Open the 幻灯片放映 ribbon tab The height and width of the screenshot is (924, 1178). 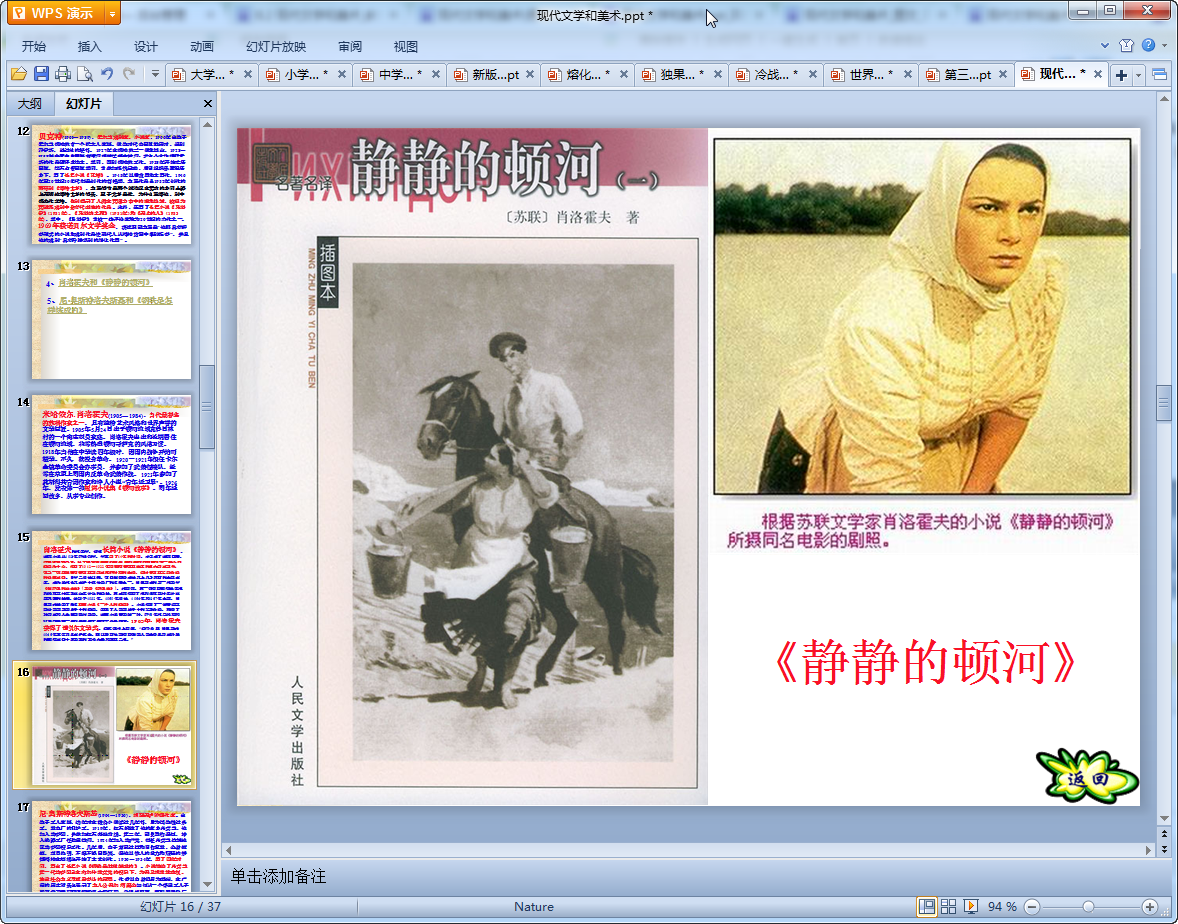[x=276, y=46]
